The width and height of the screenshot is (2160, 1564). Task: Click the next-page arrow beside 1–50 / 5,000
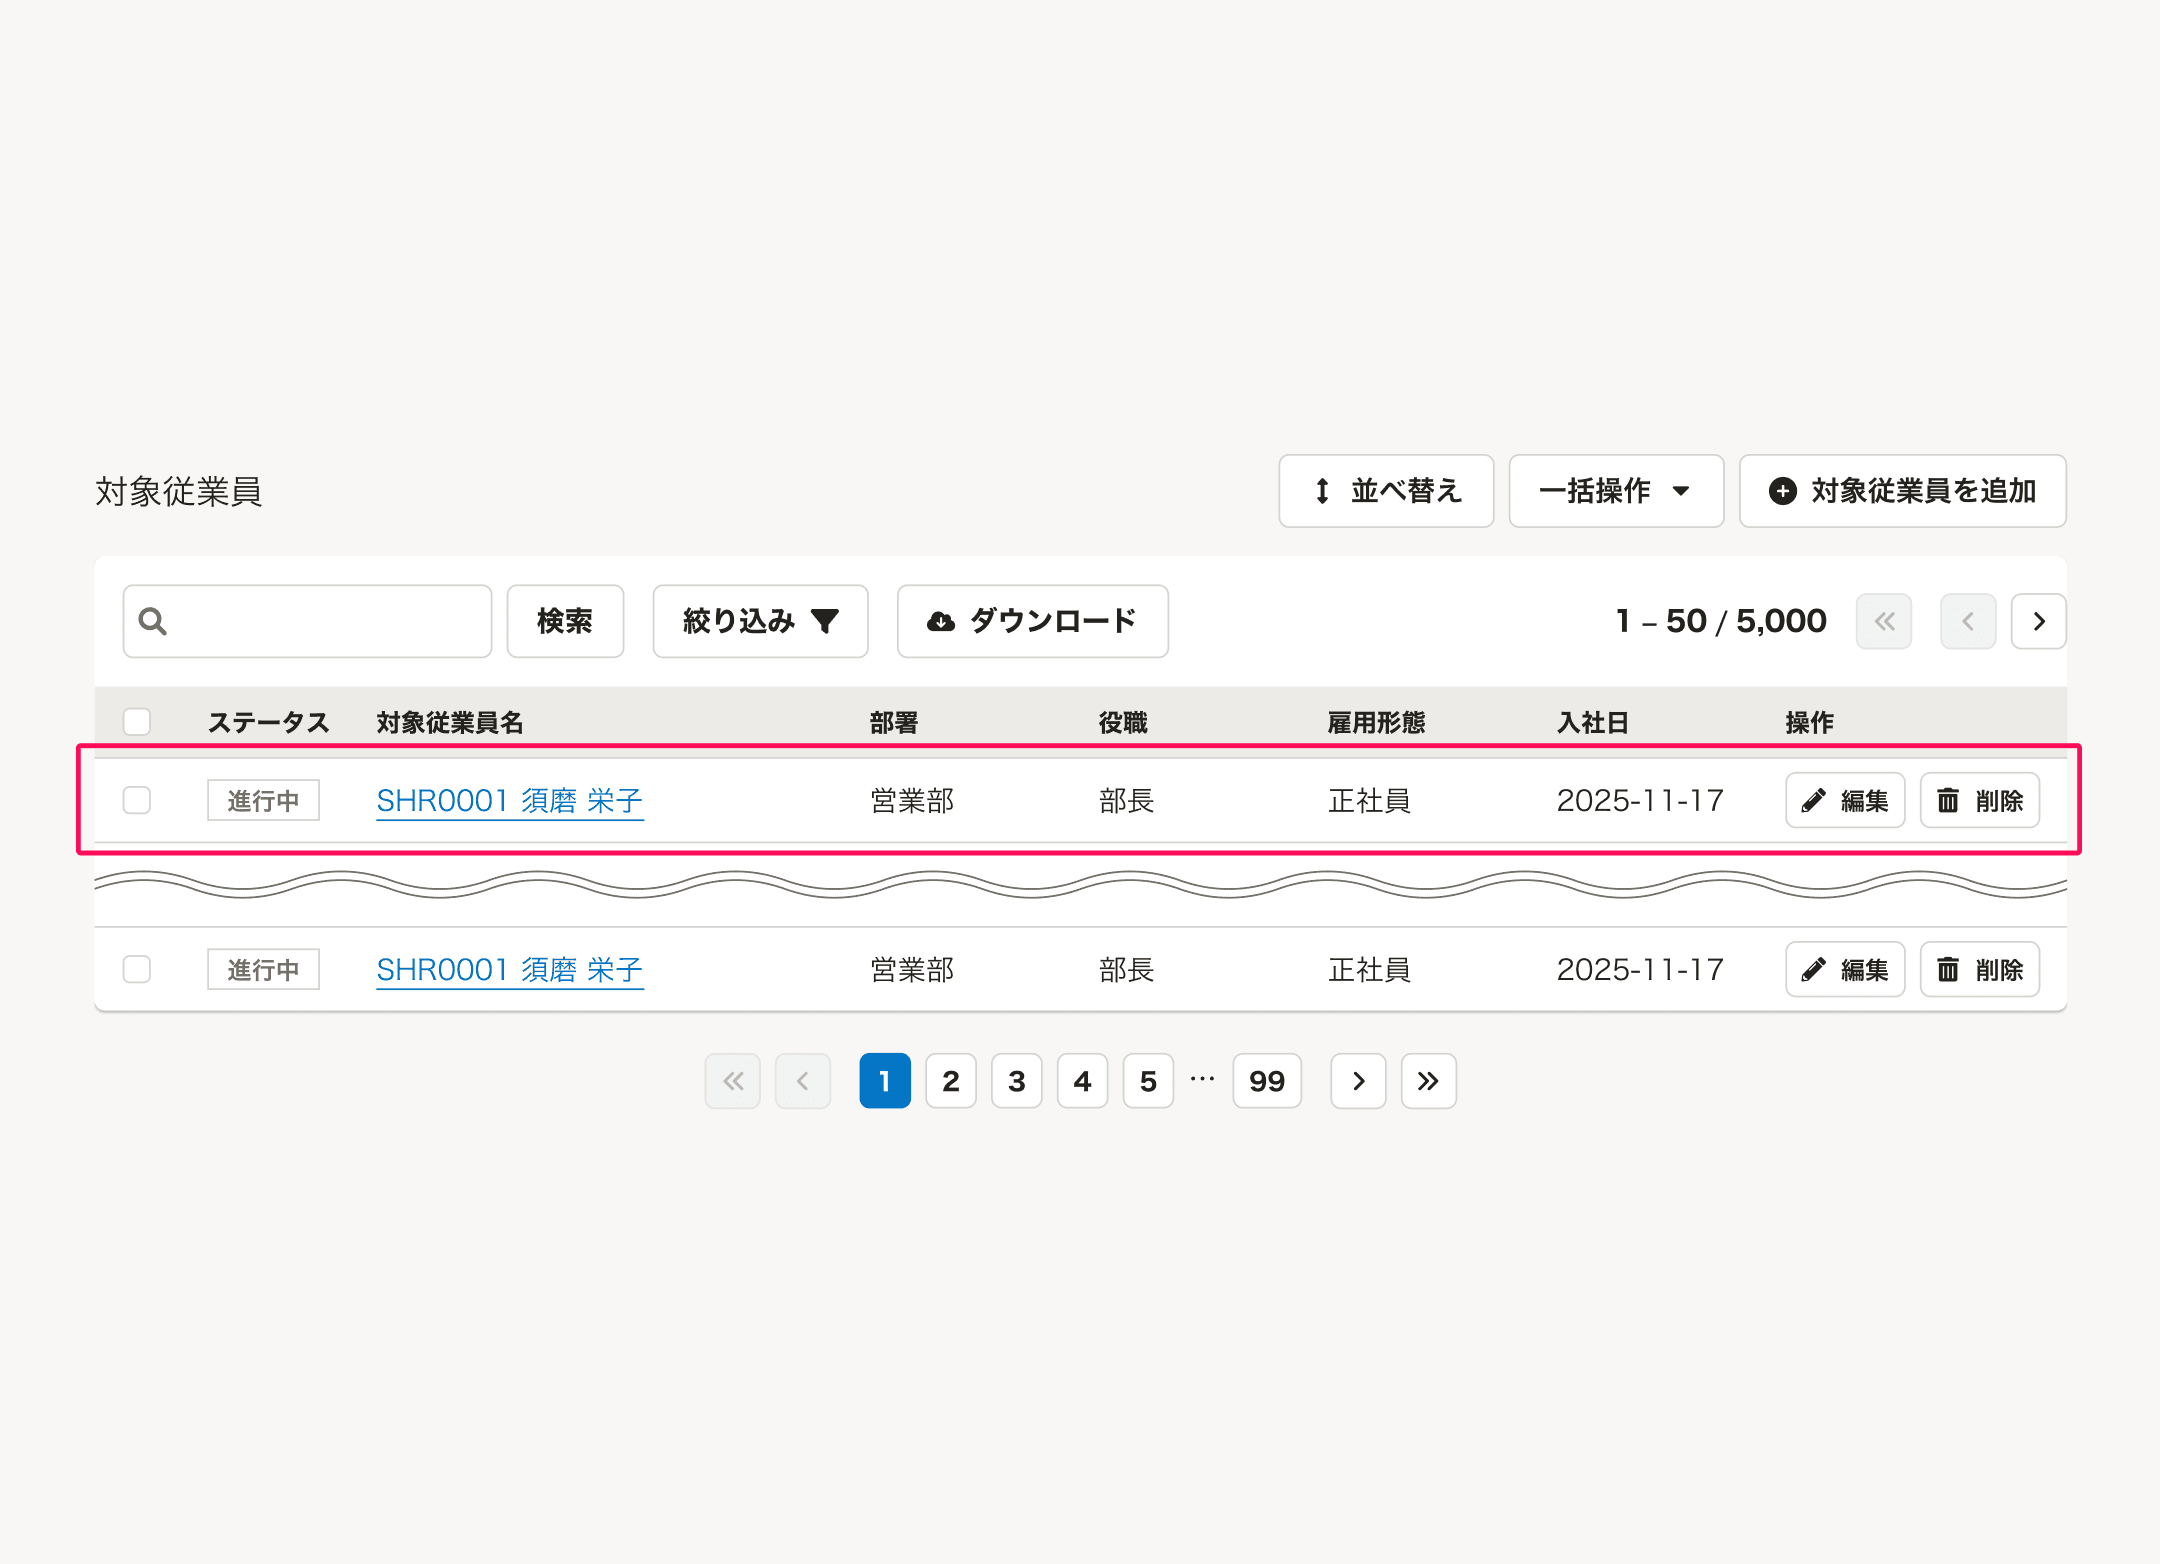[x=2038, y=621]
